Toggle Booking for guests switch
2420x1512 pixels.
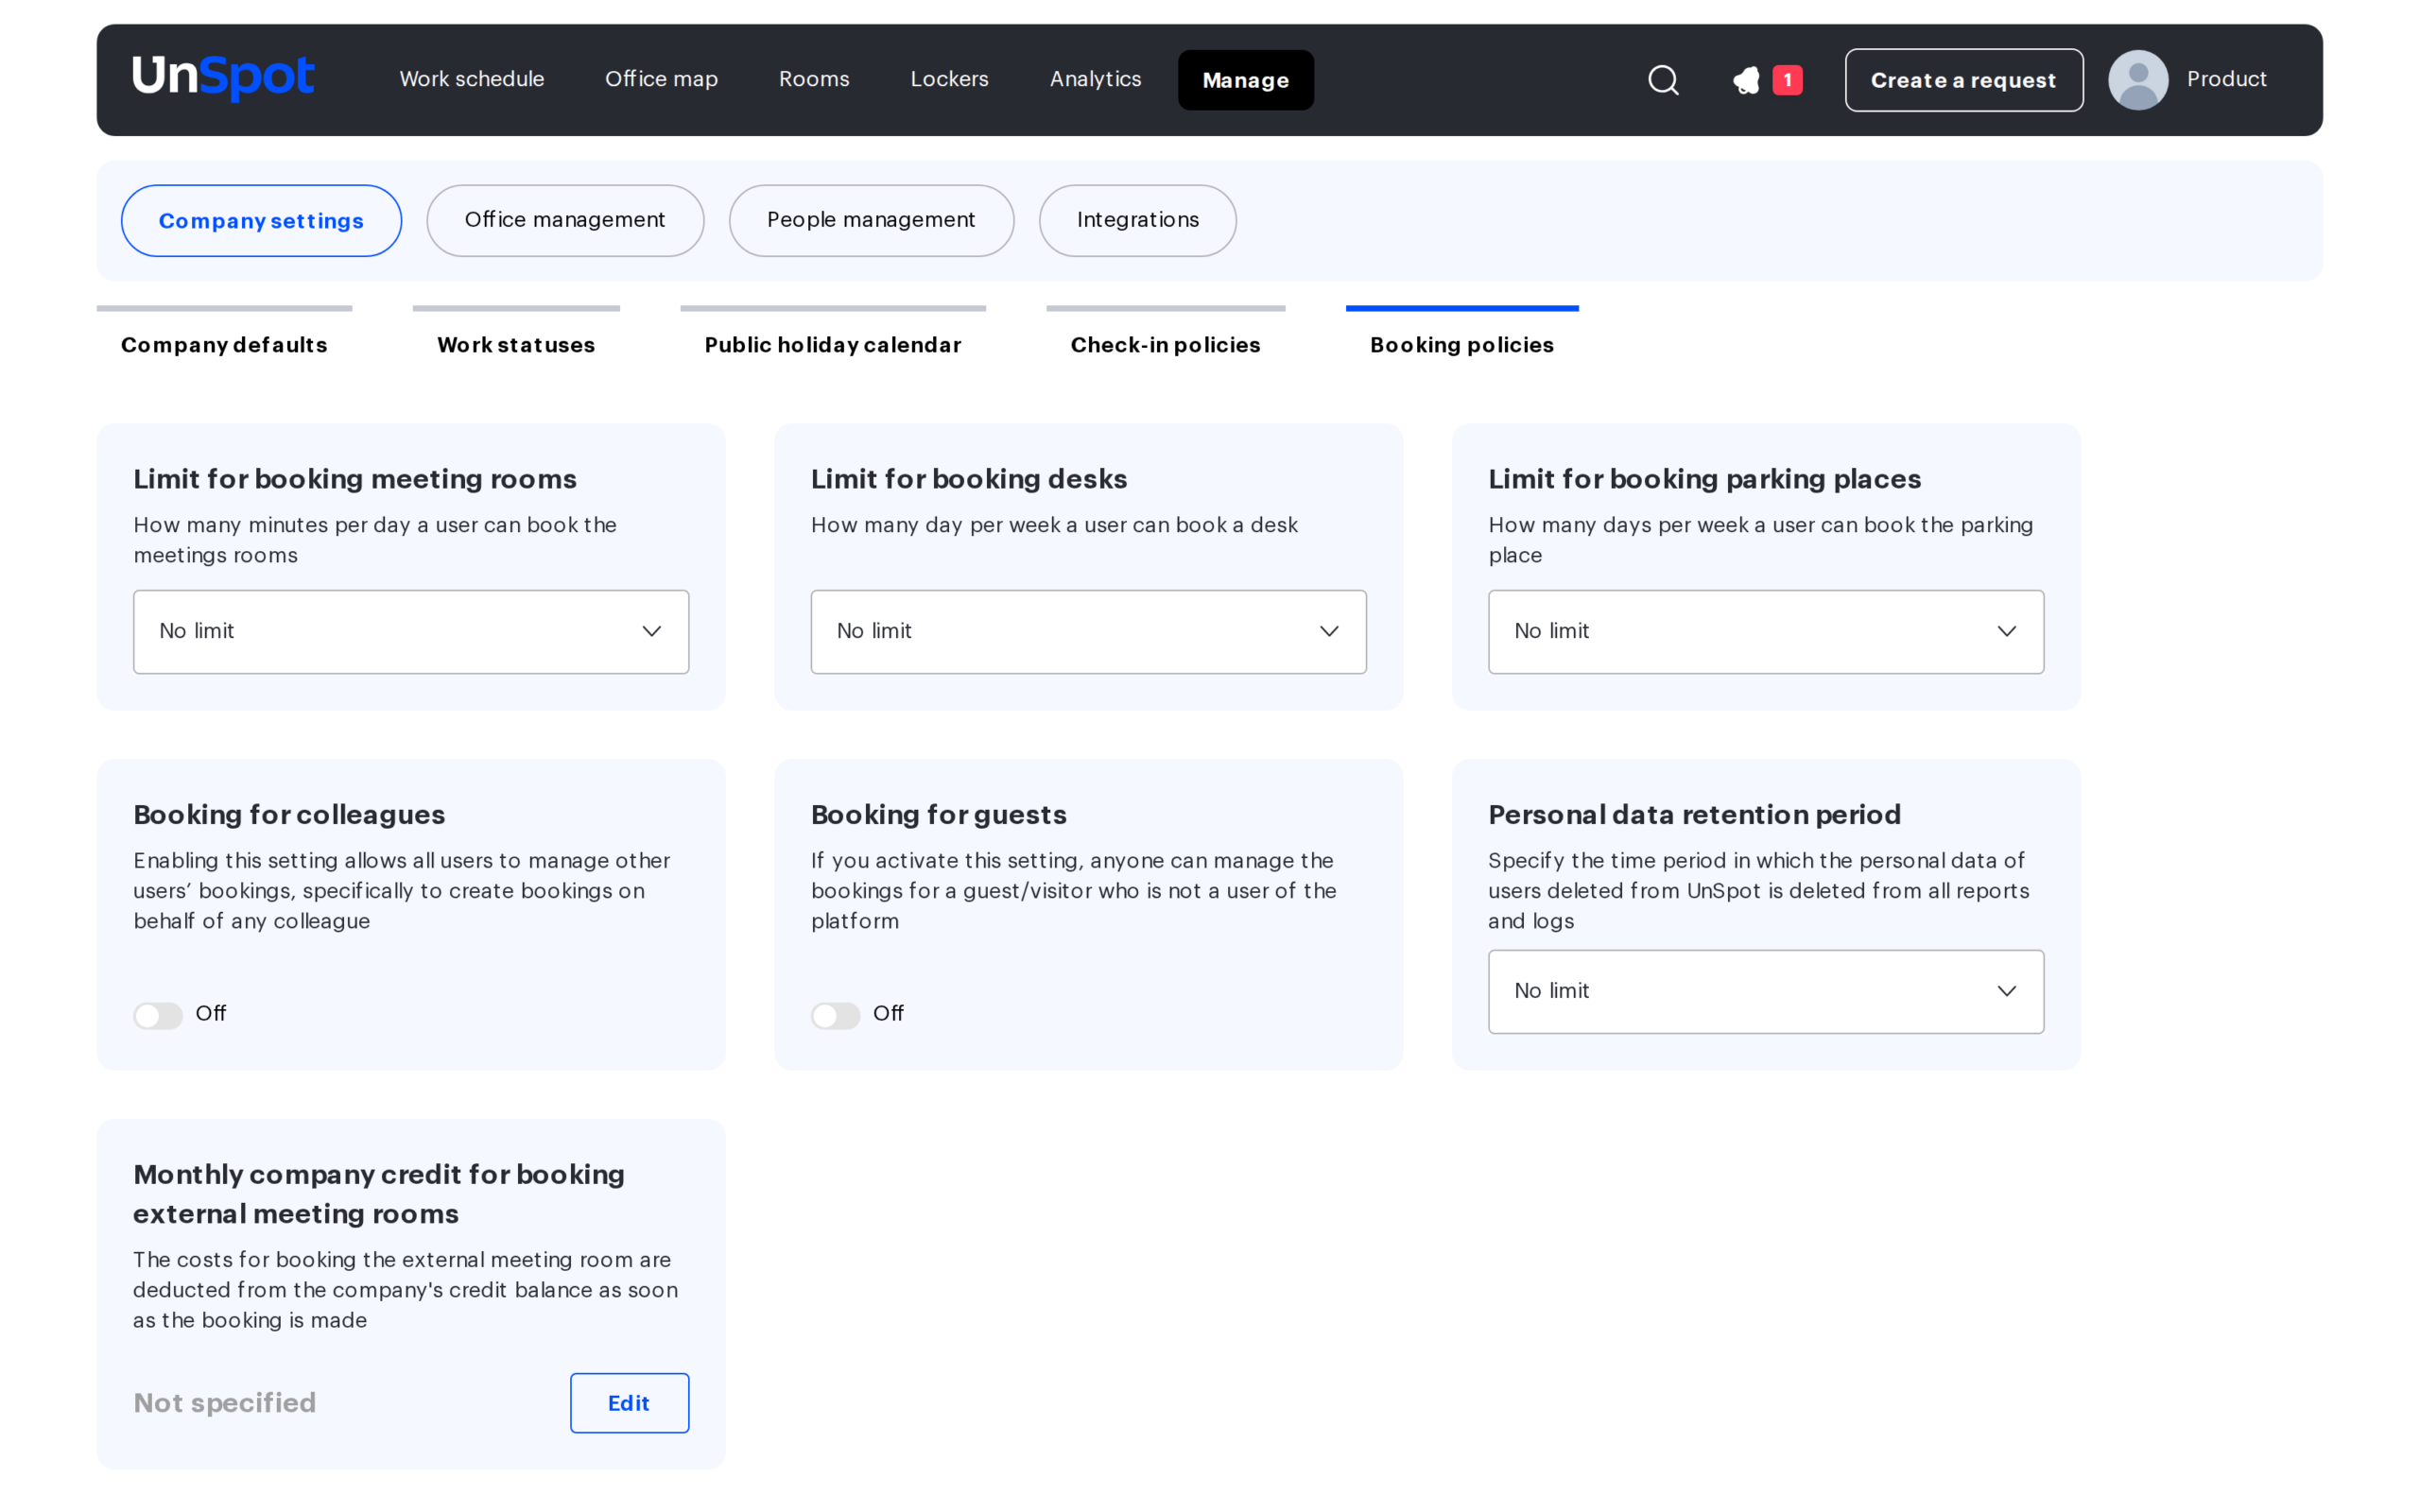(835, 1015)
